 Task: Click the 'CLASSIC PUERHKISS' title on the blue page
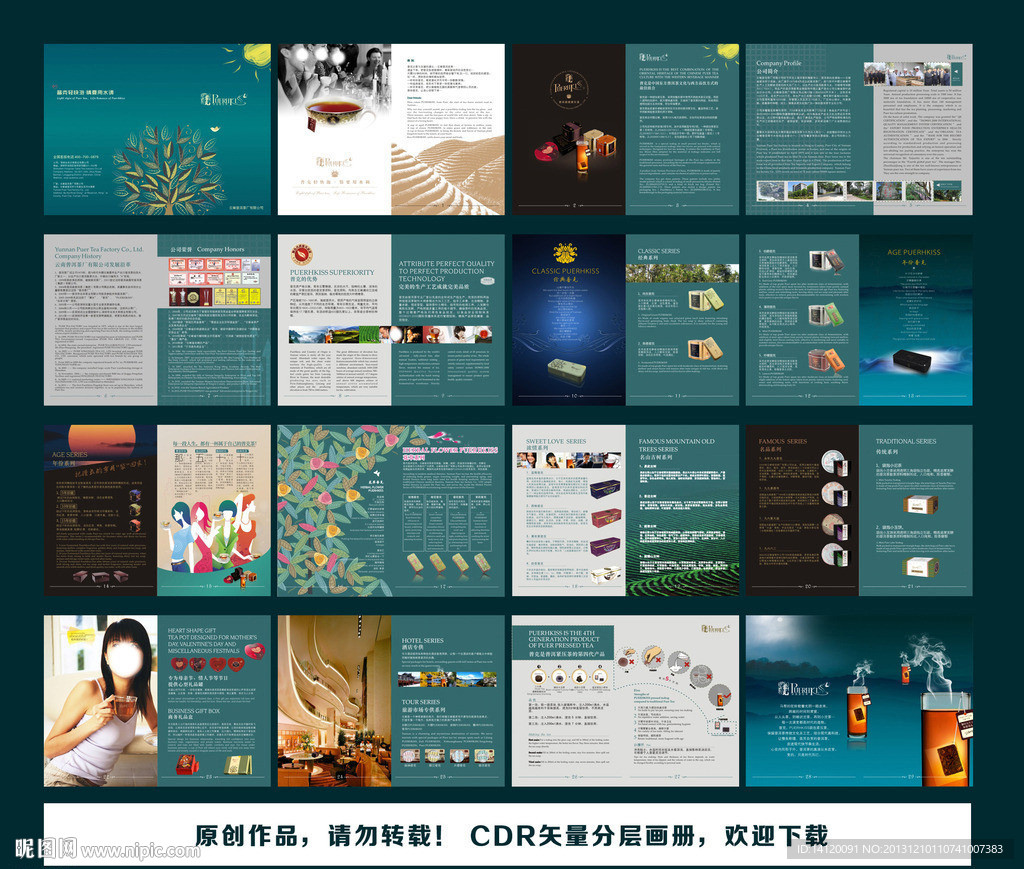566,271
